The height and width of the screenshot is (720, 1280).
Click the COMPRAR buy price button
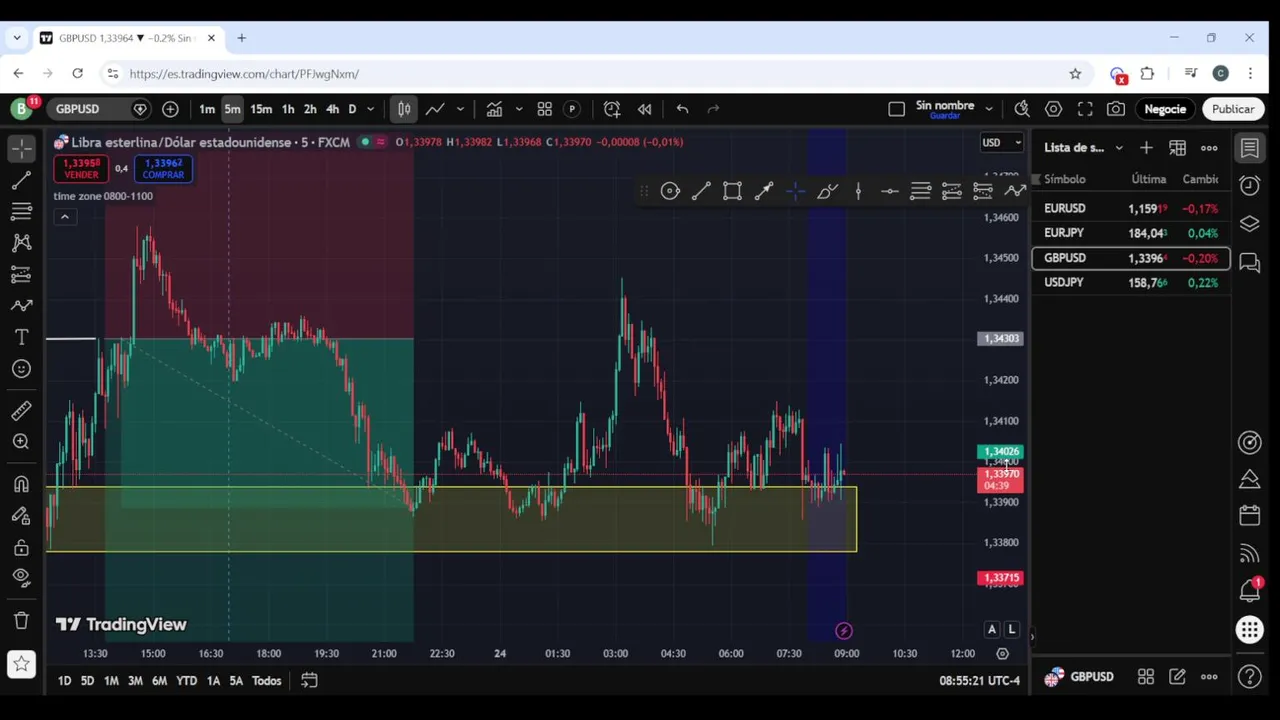(163, 169)
